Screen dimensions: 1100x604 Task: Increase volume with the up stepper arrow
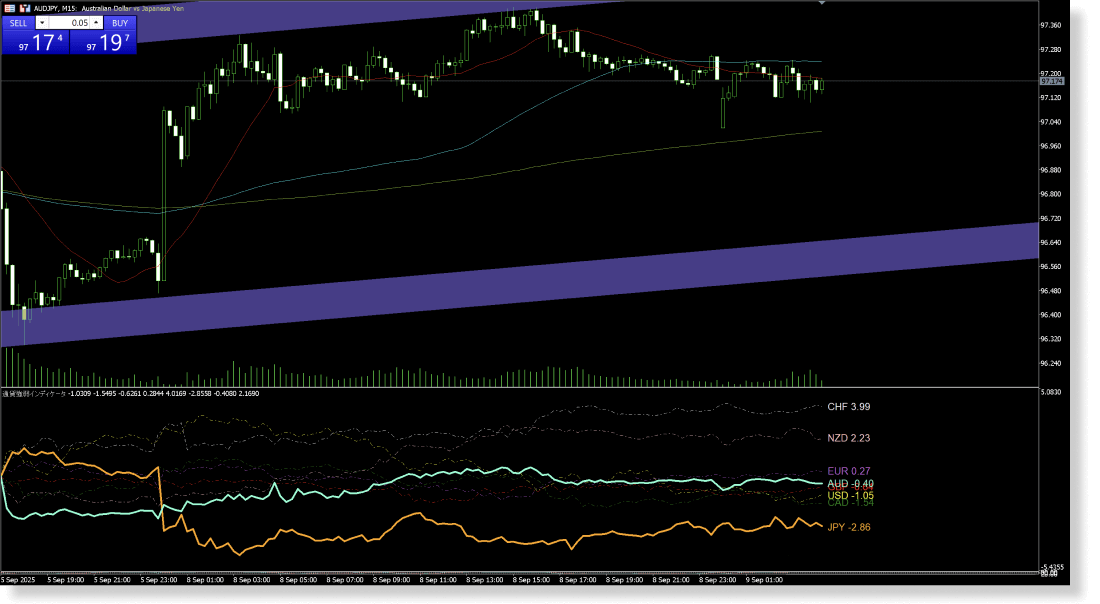[x=96, y=23]
